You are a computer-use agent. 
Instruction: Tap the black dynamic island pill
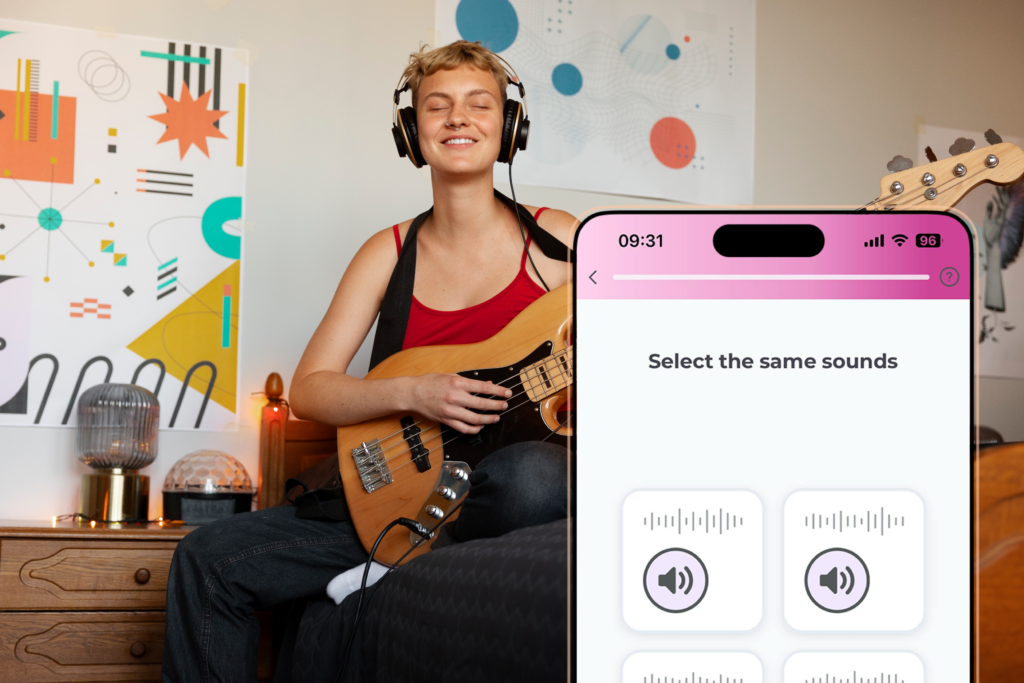point(769,241)
